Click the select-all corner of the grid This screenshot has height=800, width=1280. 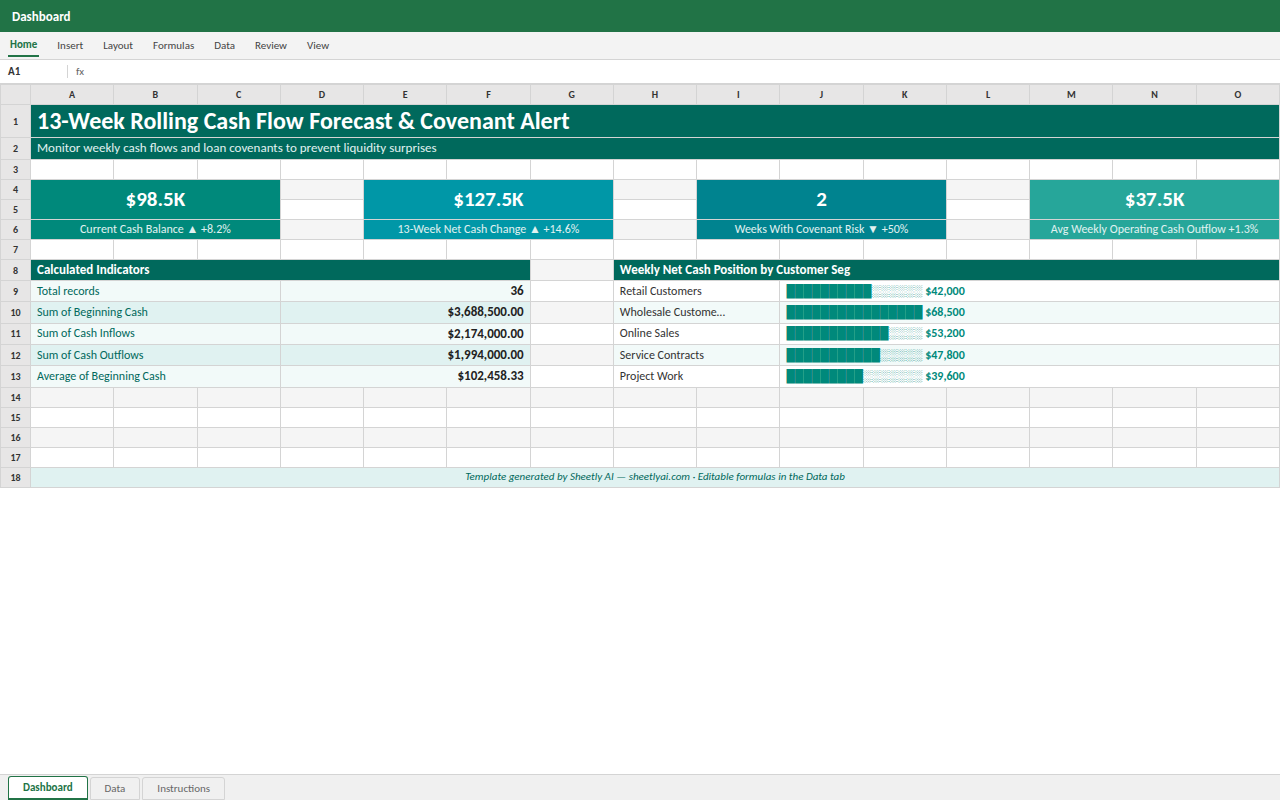click(x=15, y=95)
